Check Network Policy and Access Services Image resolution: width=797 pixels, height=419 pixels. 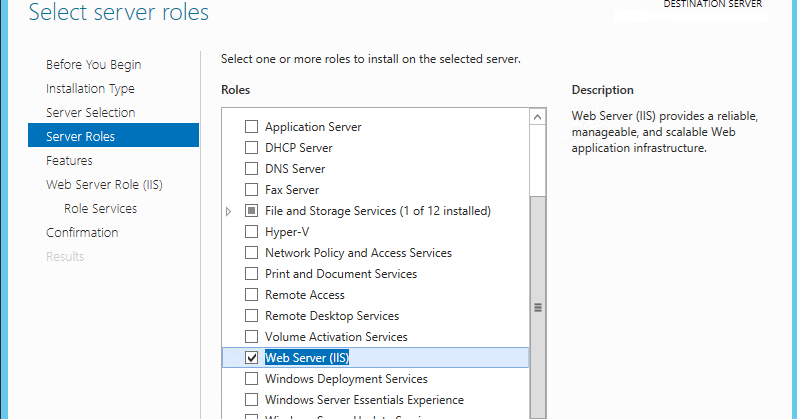pyautogui.click(x=252, y=253)
